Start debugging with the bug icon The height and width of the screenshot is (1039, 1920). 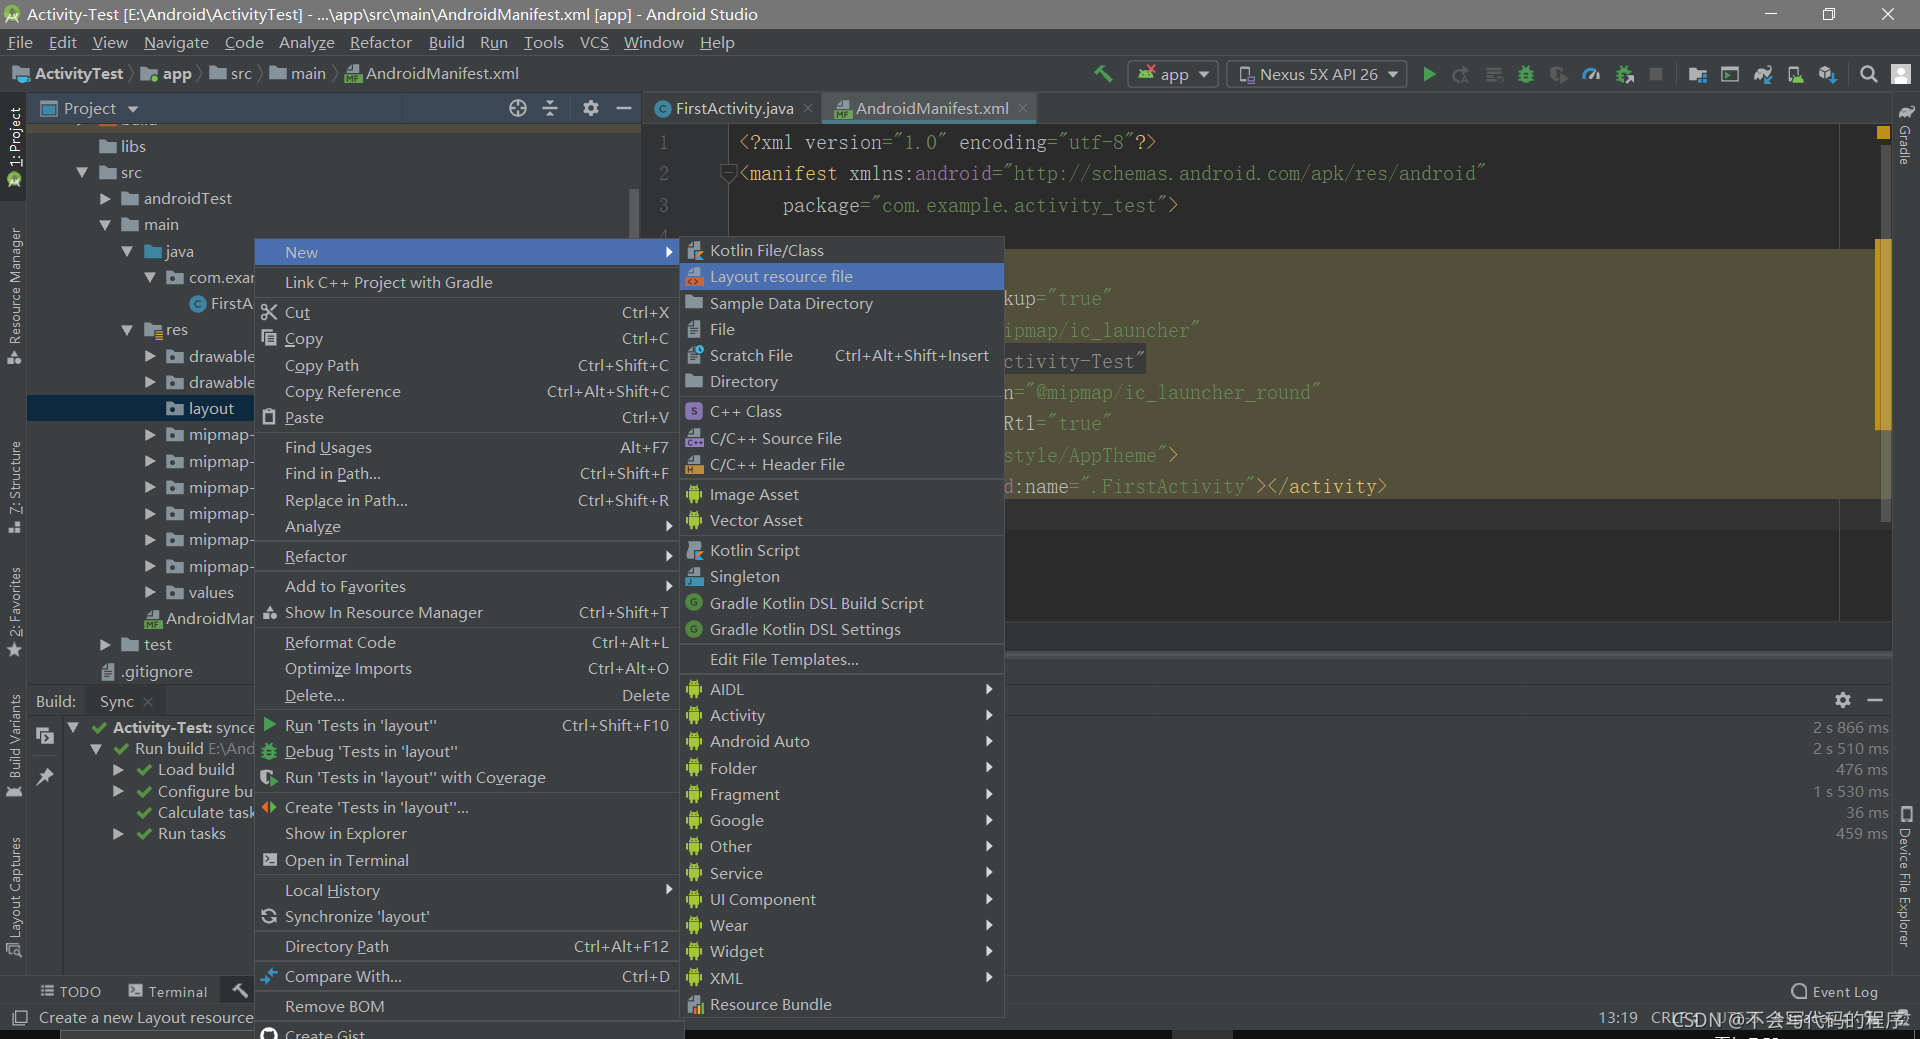1526,74
